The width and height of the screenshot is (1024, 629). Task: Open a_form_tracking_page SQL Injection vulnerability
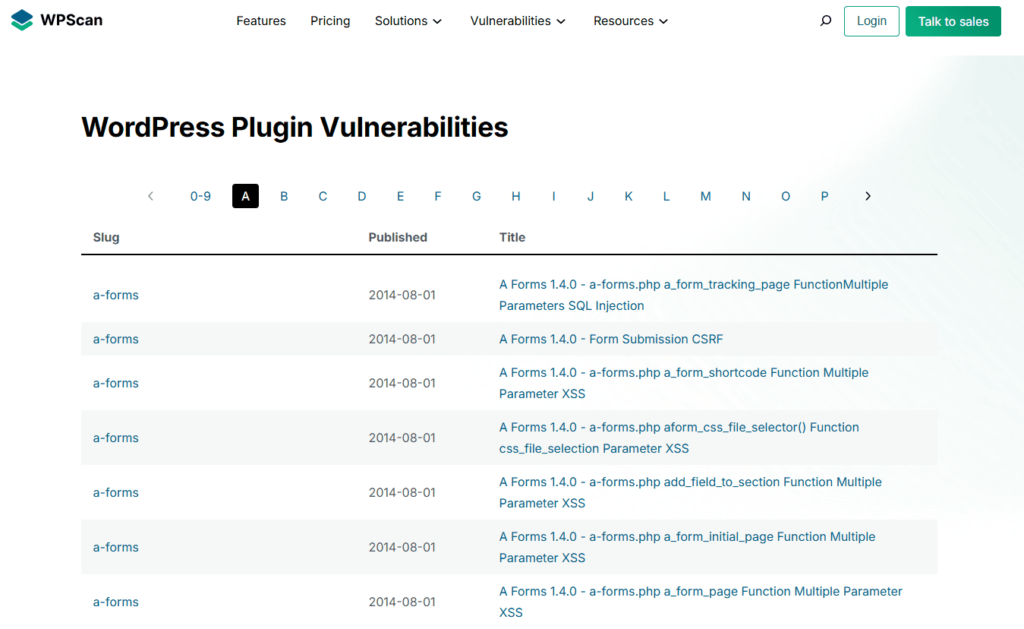tap(694, 295)
